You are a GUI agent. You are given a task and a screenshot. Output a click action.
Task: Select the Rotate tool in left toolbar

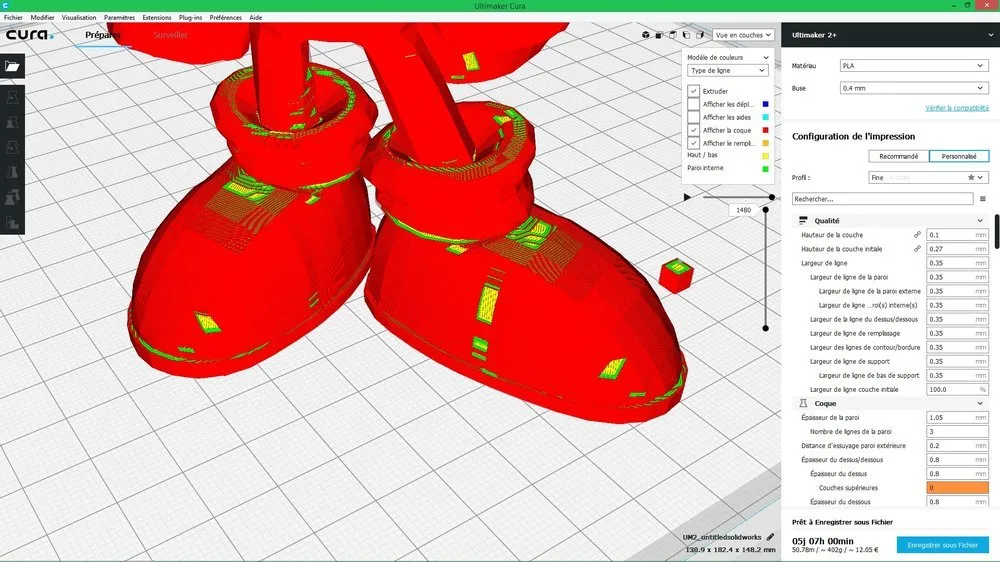tap(12, 147)
